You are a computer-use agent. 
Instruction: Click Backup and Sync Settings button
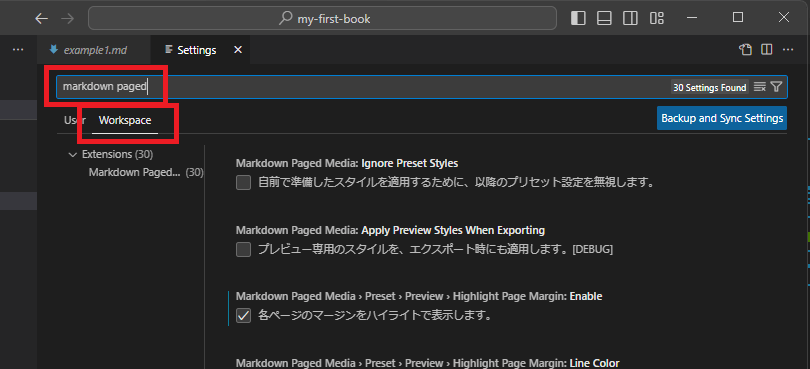[x=722, y=118]
